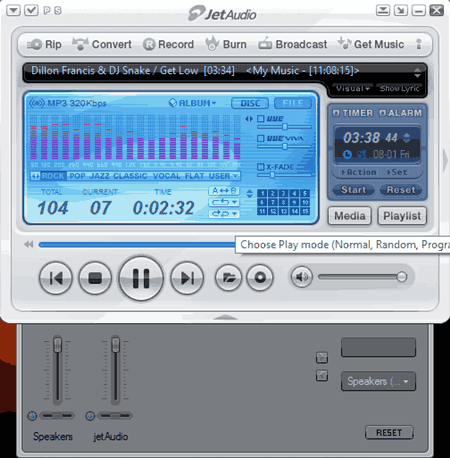Click the diagonal arrow button in the title bar
450x458 pixels.
tap(401, 10)
